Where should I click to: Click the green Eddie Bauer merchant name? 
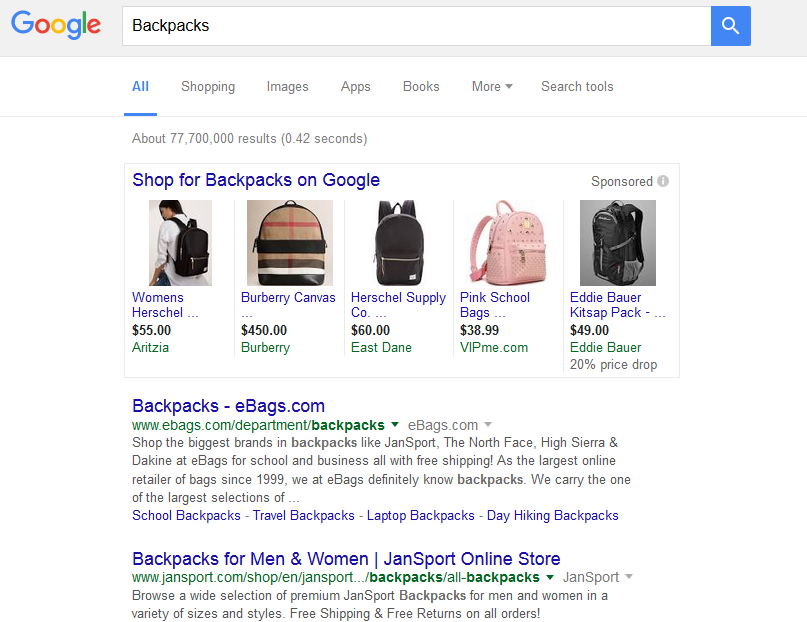click(606, 348)
